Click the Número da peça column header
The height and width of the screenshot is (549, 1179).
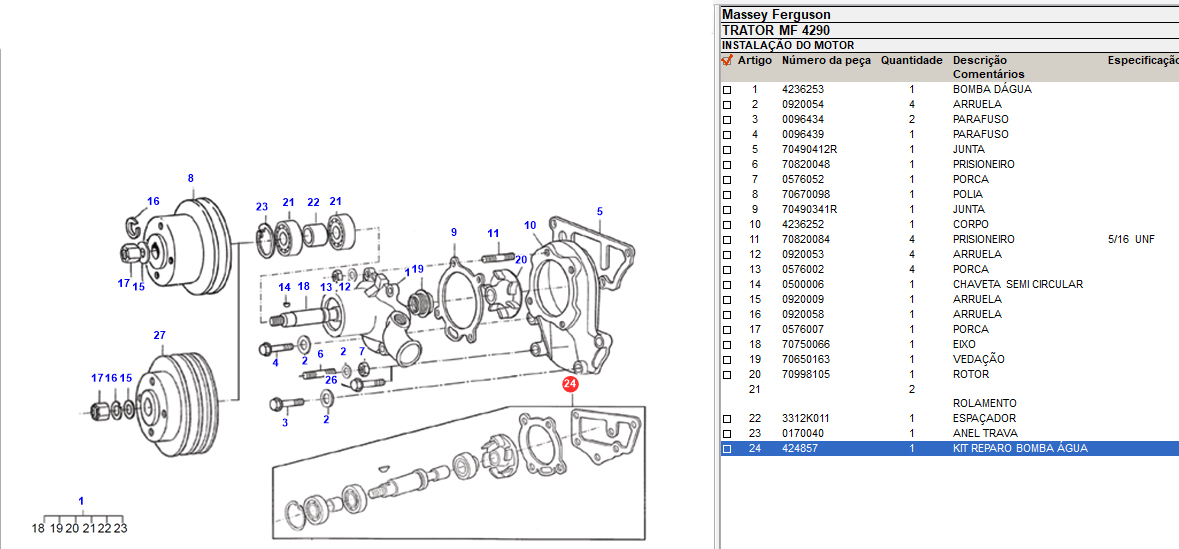(826, 60)
